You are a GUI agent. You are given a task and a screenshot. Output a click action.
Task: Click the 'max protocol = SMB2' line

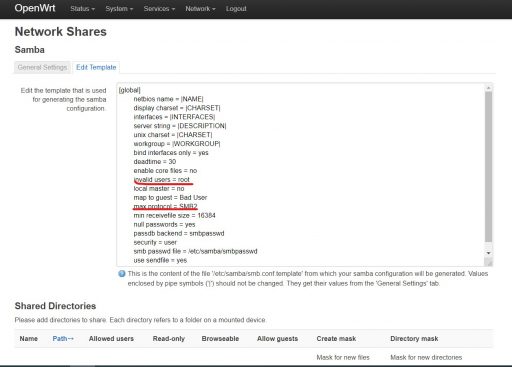pos(165,206)
